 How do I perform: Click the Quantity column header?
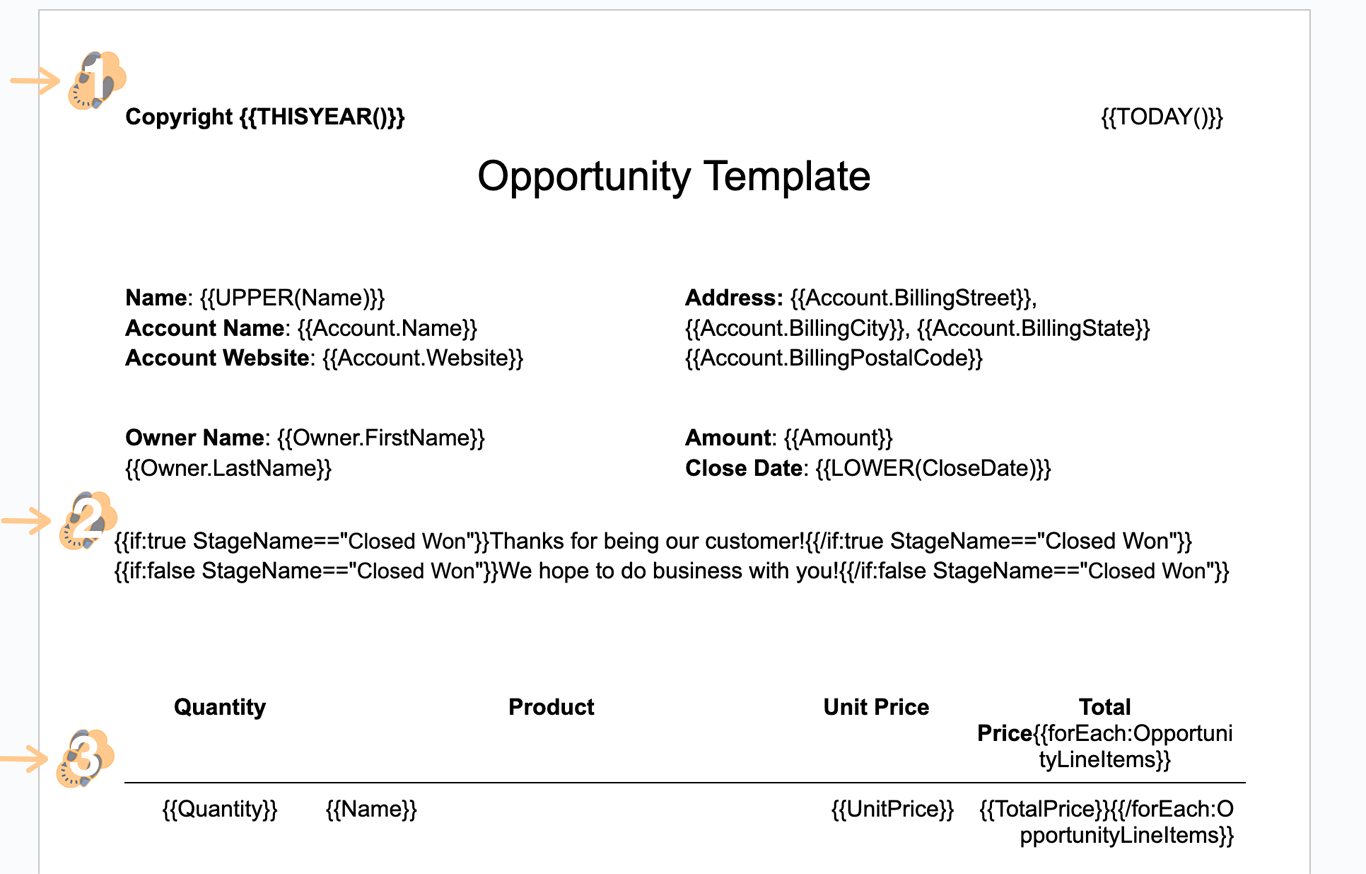pos(220,707)
